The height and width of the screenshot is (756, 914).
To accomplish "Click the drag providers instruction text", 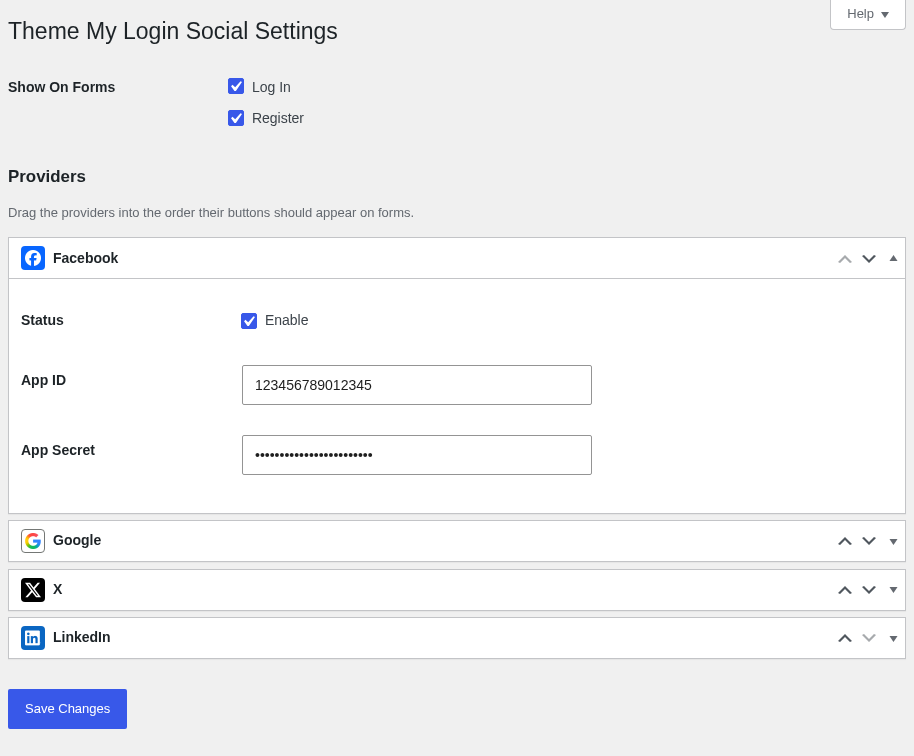I will (x=211, y=213).
